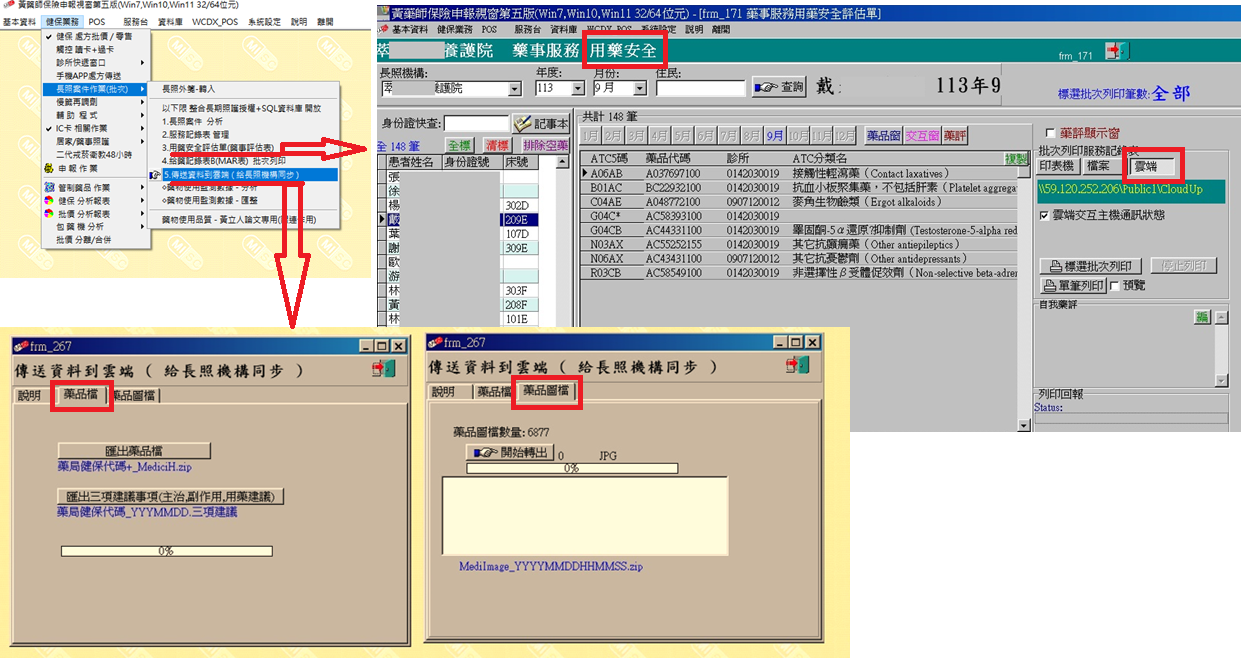Click the green 複製 copy icon
The width and height of the screenshot is (1246, 663).
[x=1016, y=158]
